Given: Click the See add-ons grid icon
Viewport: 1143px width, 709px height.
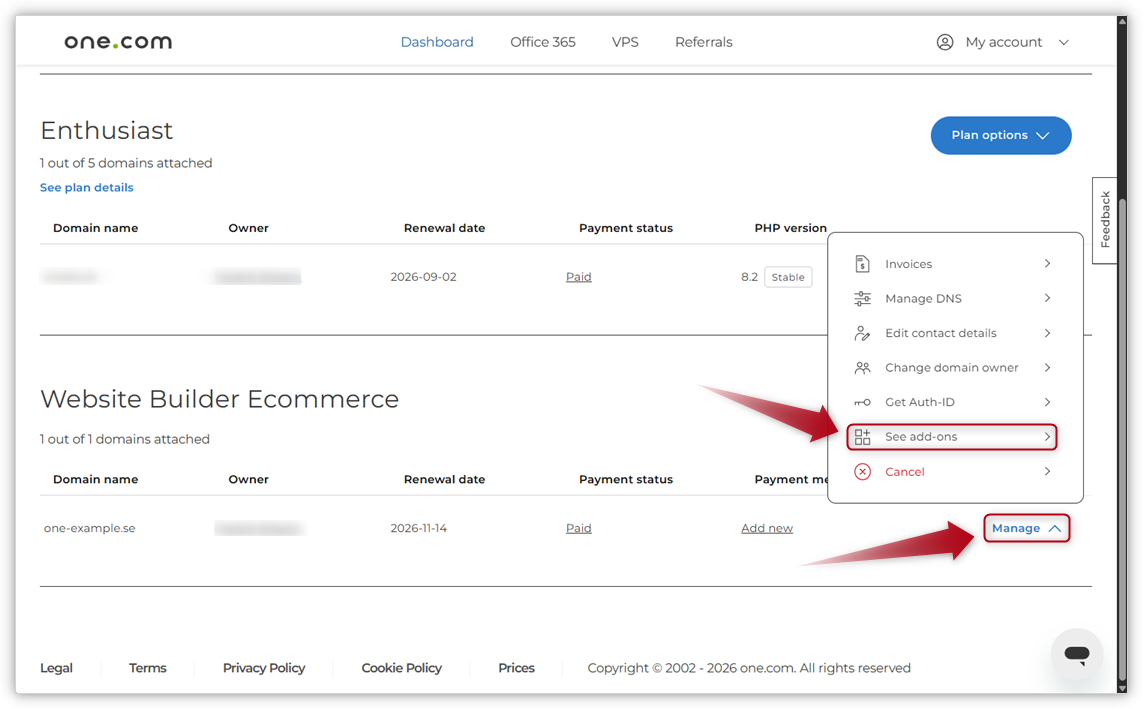Looking at the screenshot, I should [863, 436].
